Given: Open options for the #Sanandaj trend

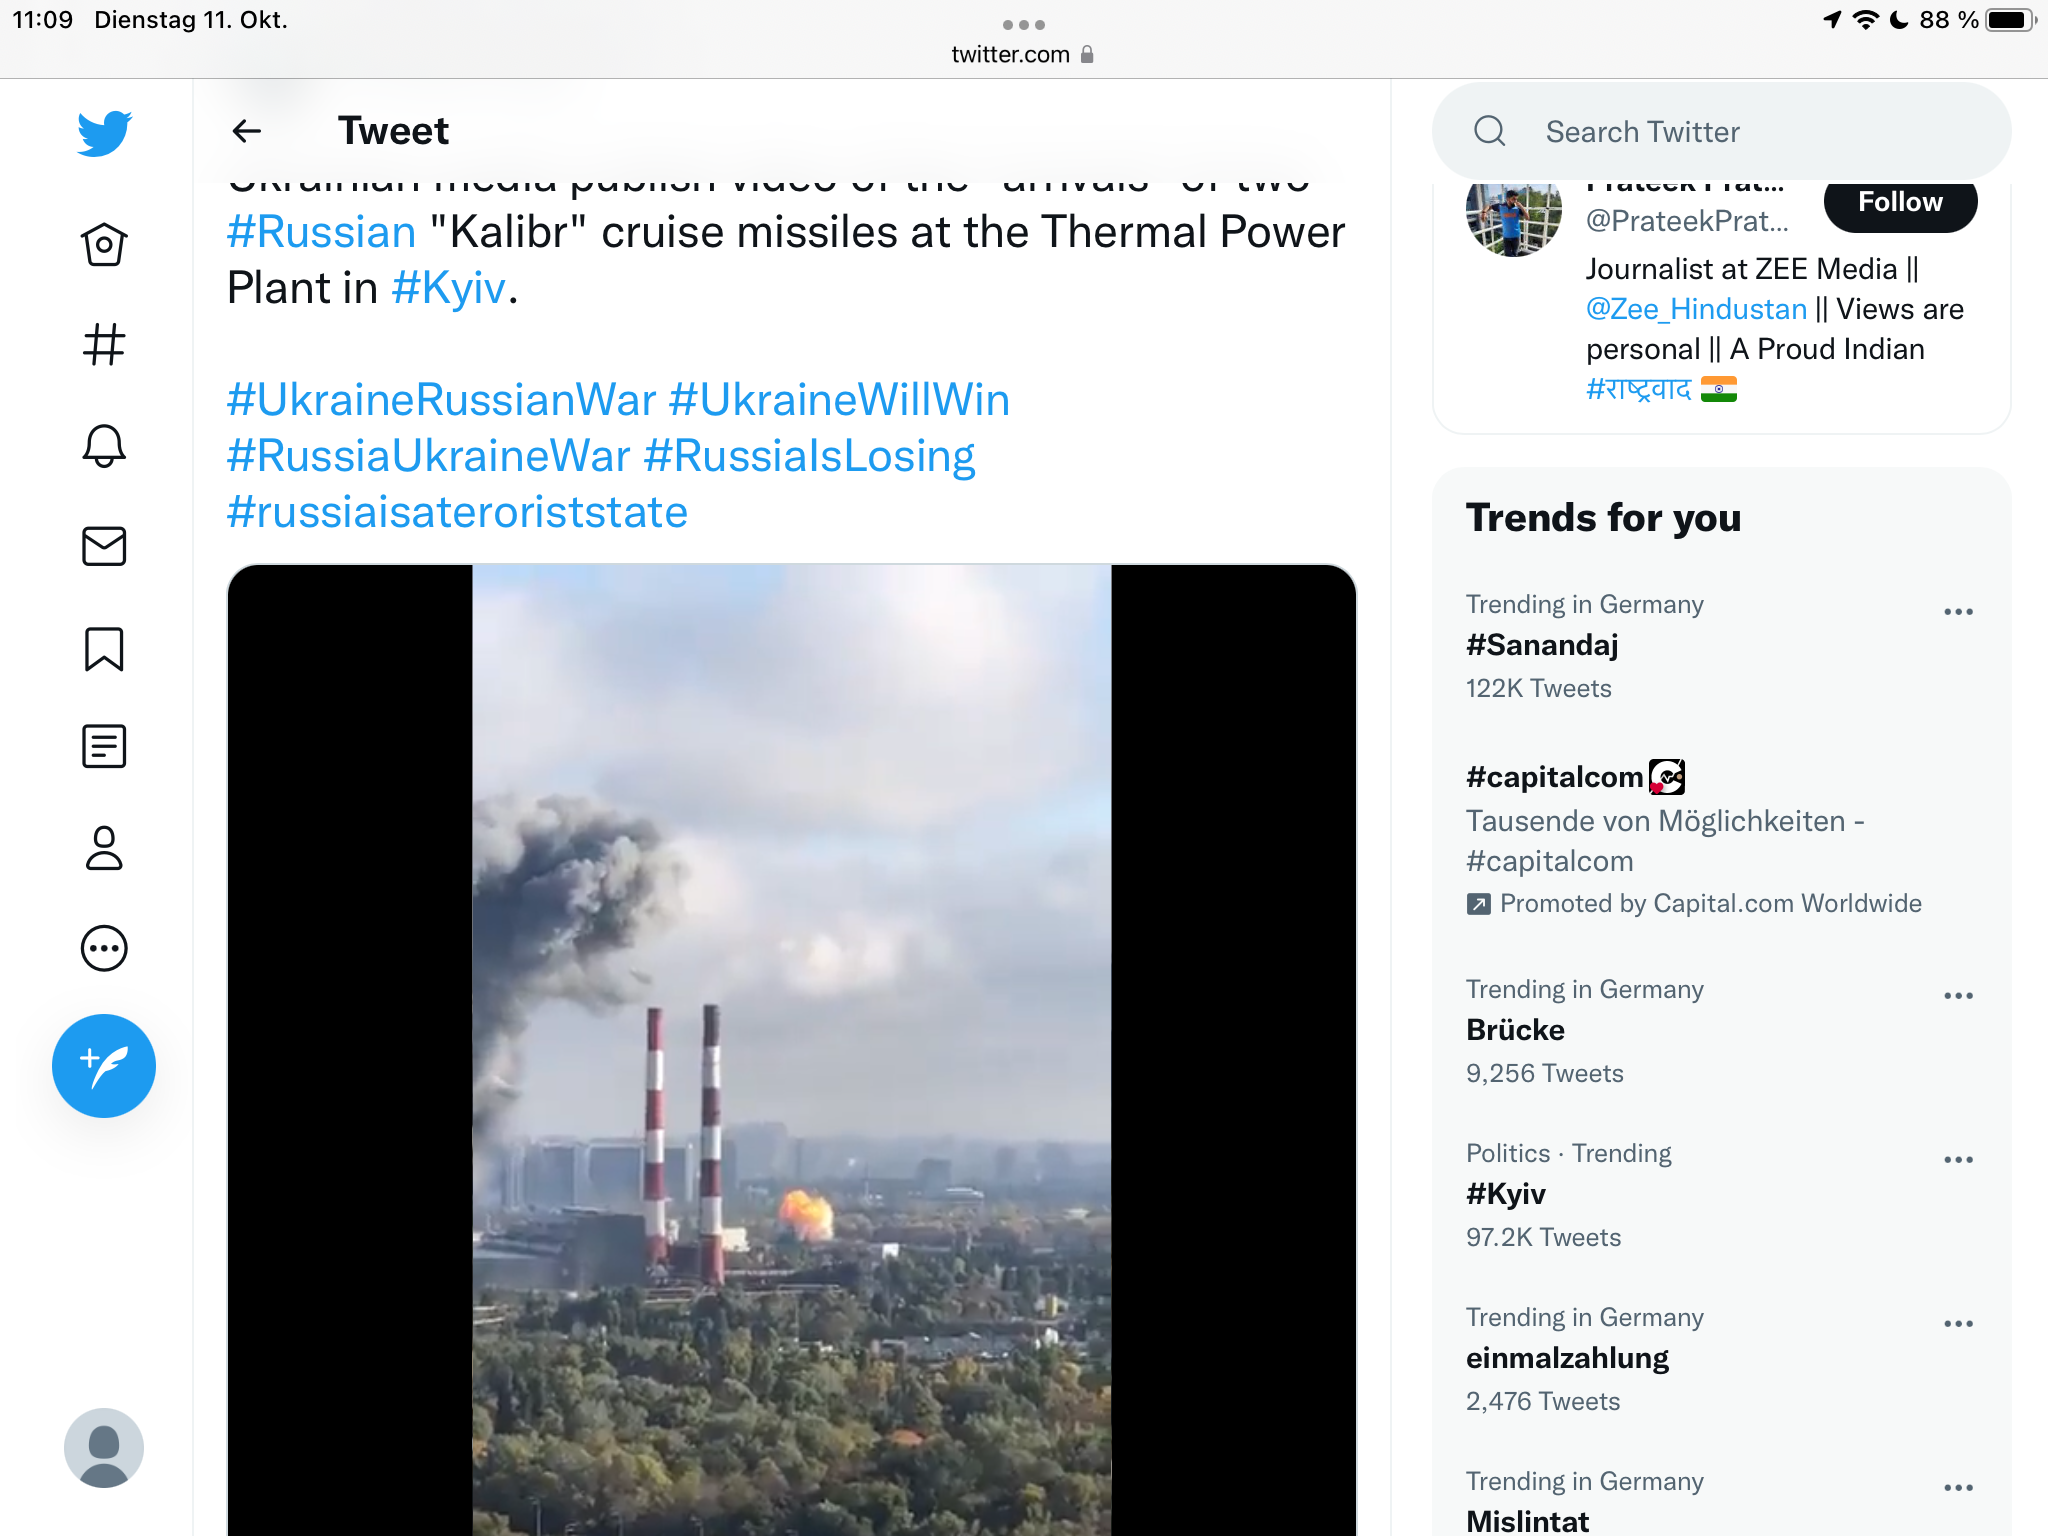Looking at the screenshot, I should point(1958,612).
